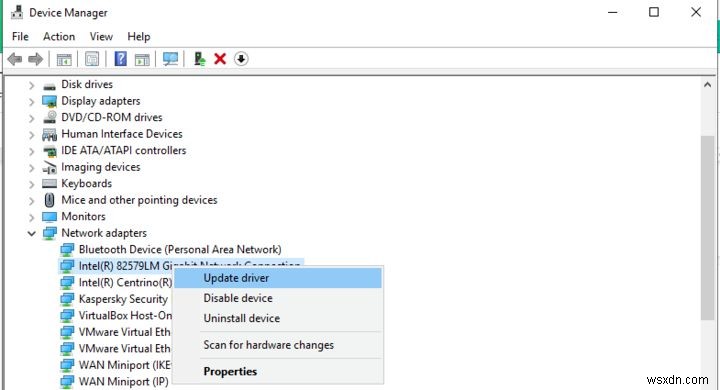720x390 pixels.
Task: Select the Keyboards label
Action: click(86, 184)
